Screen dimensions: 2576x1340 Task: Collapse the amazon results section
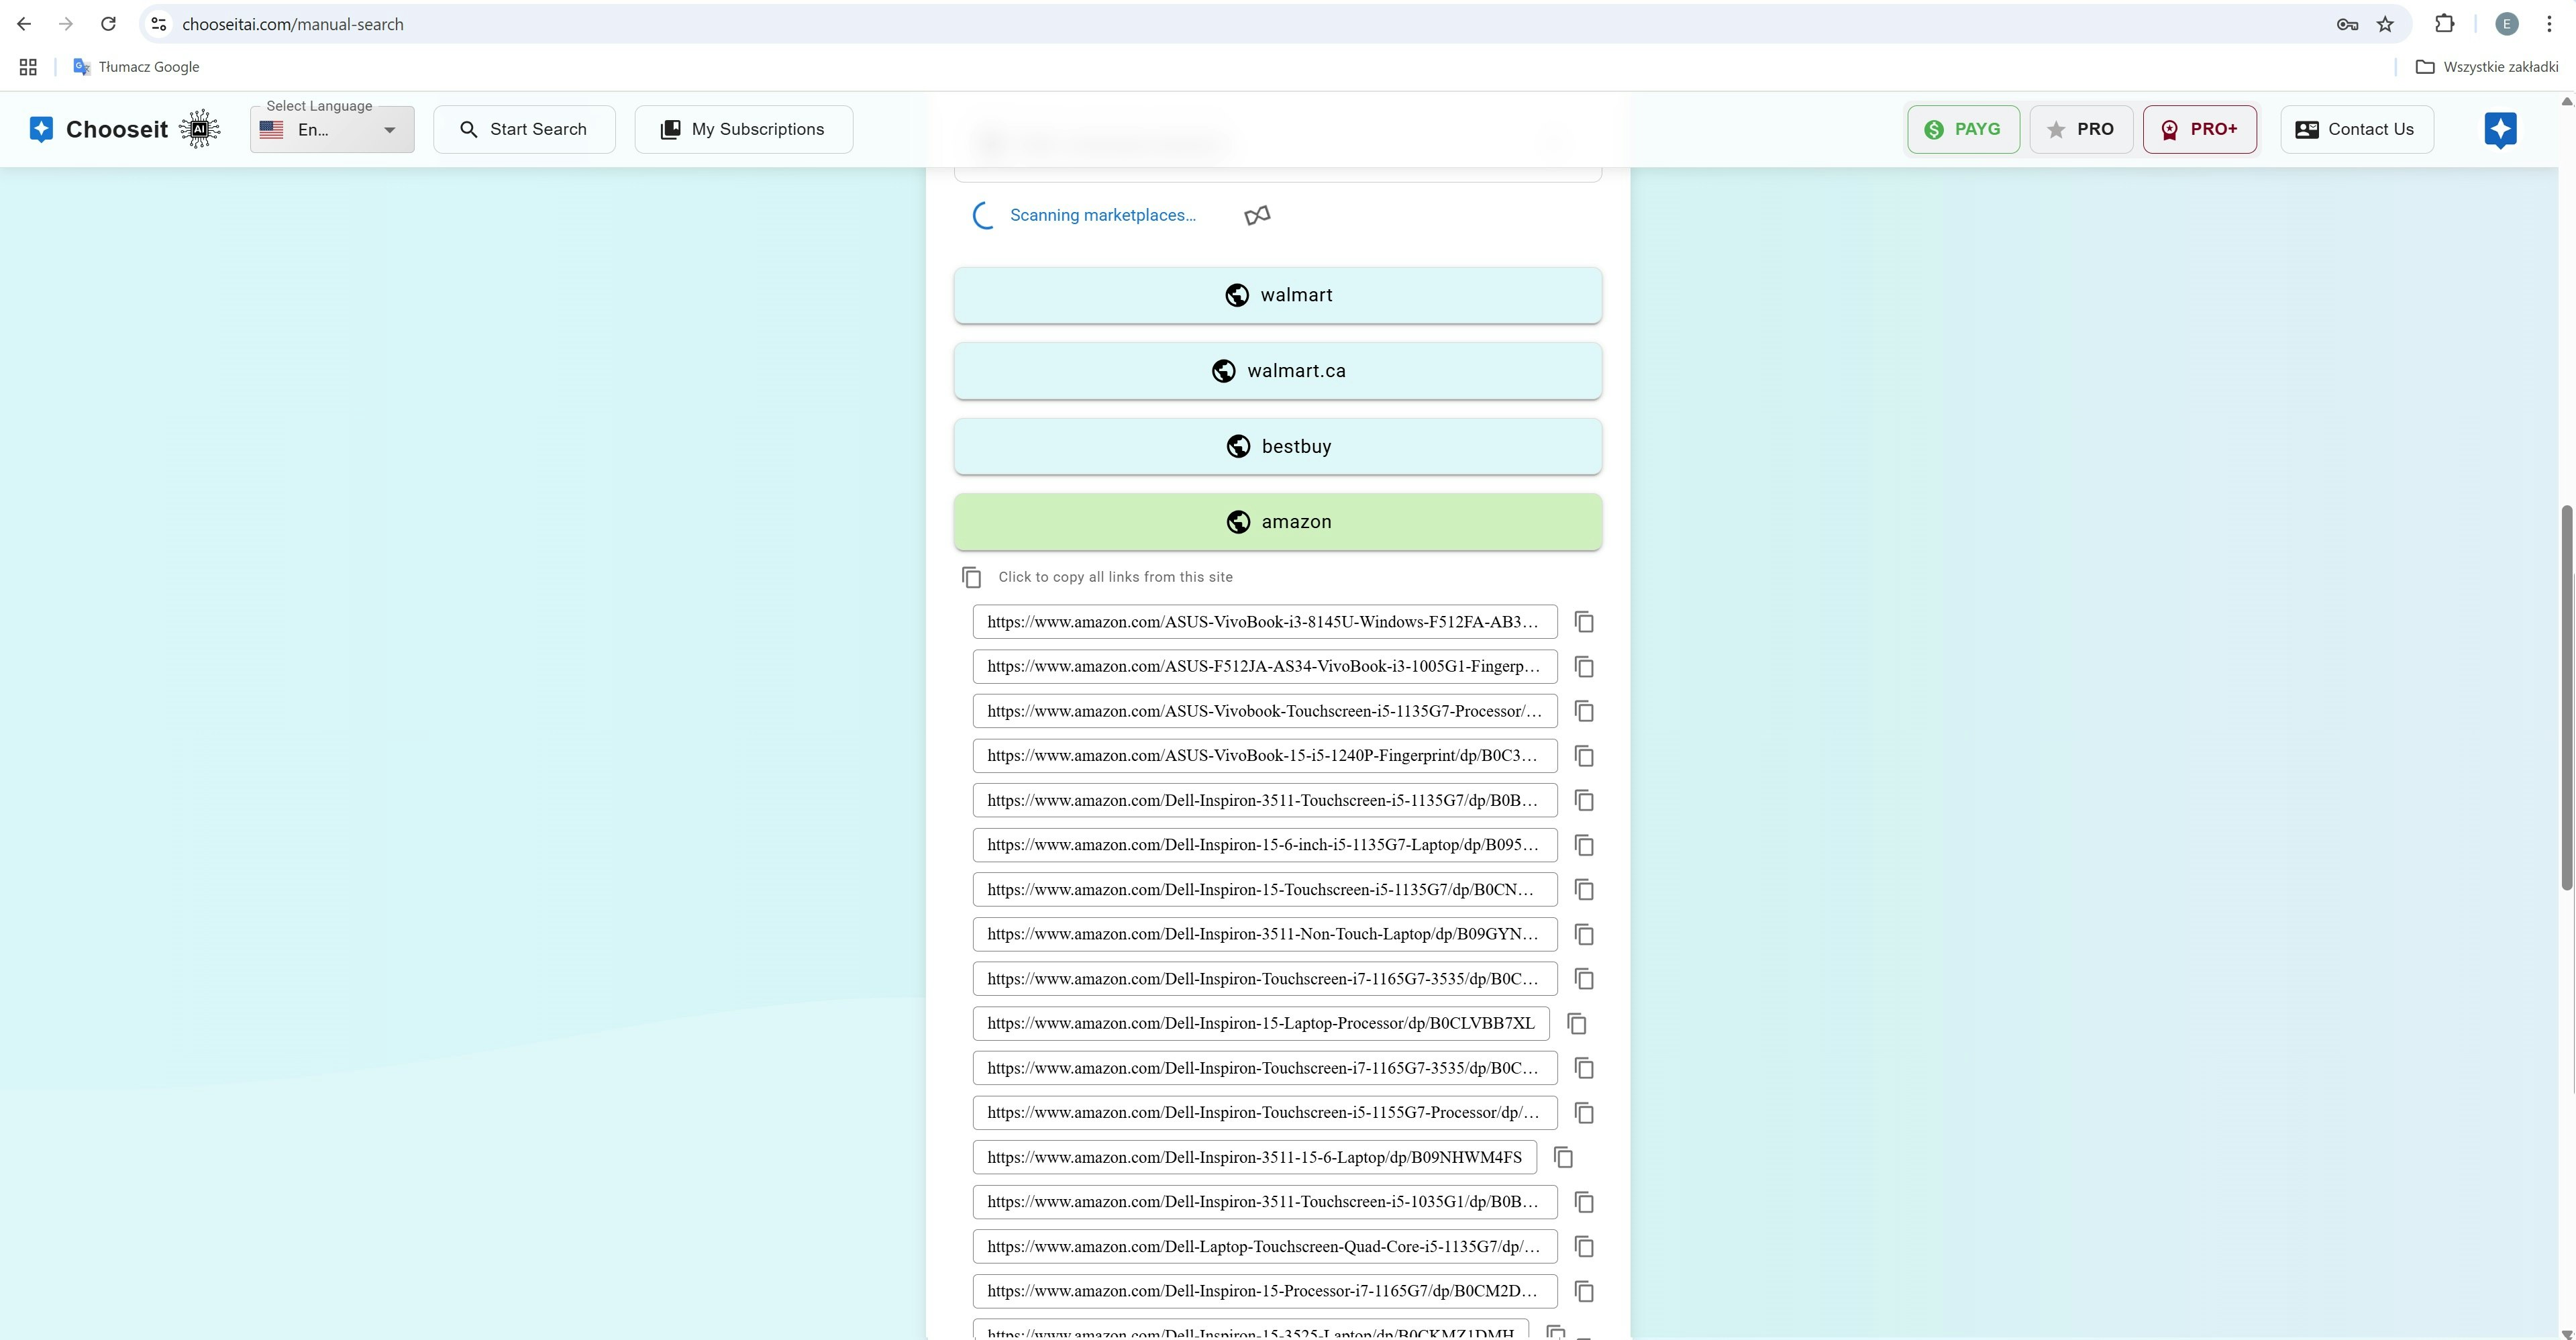(x=1277, y=522)
